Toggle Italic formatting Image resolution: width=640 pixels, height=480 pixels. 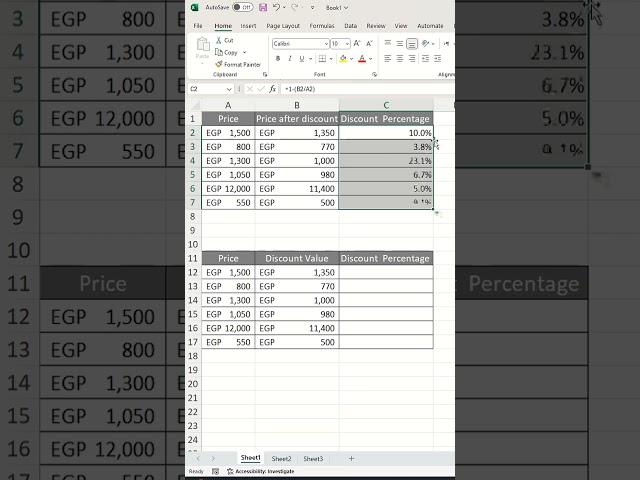289,59
